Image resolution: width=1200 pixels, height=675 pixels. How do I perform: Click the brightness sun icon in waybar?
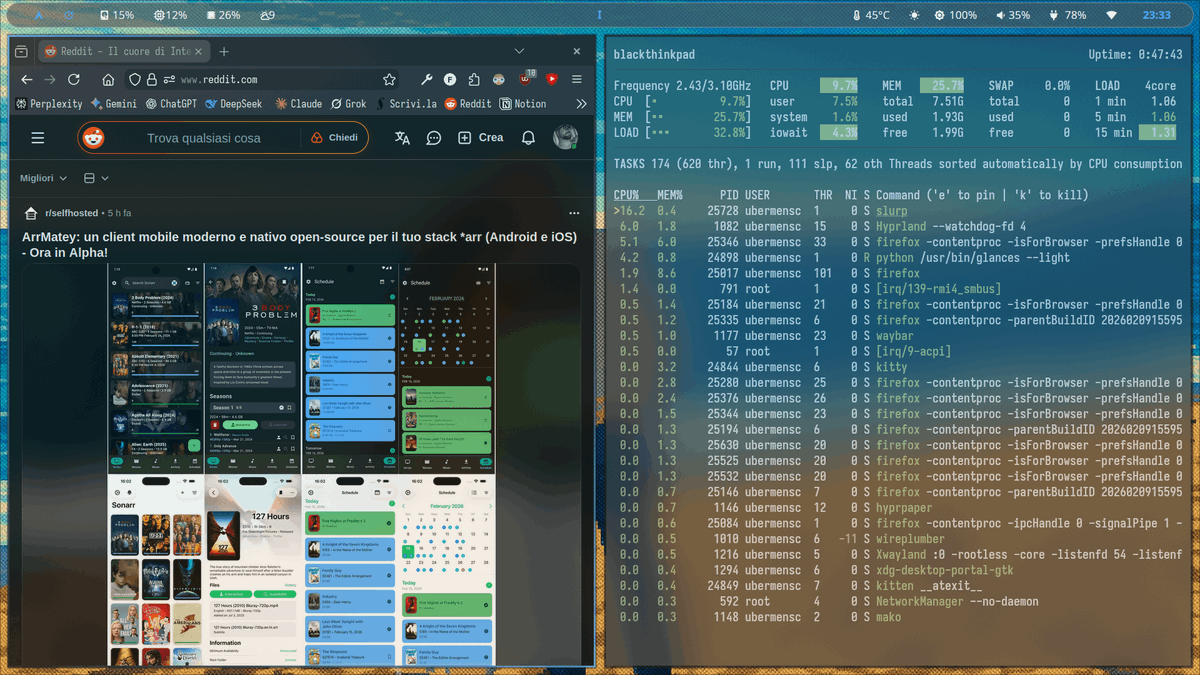[914, 15]
